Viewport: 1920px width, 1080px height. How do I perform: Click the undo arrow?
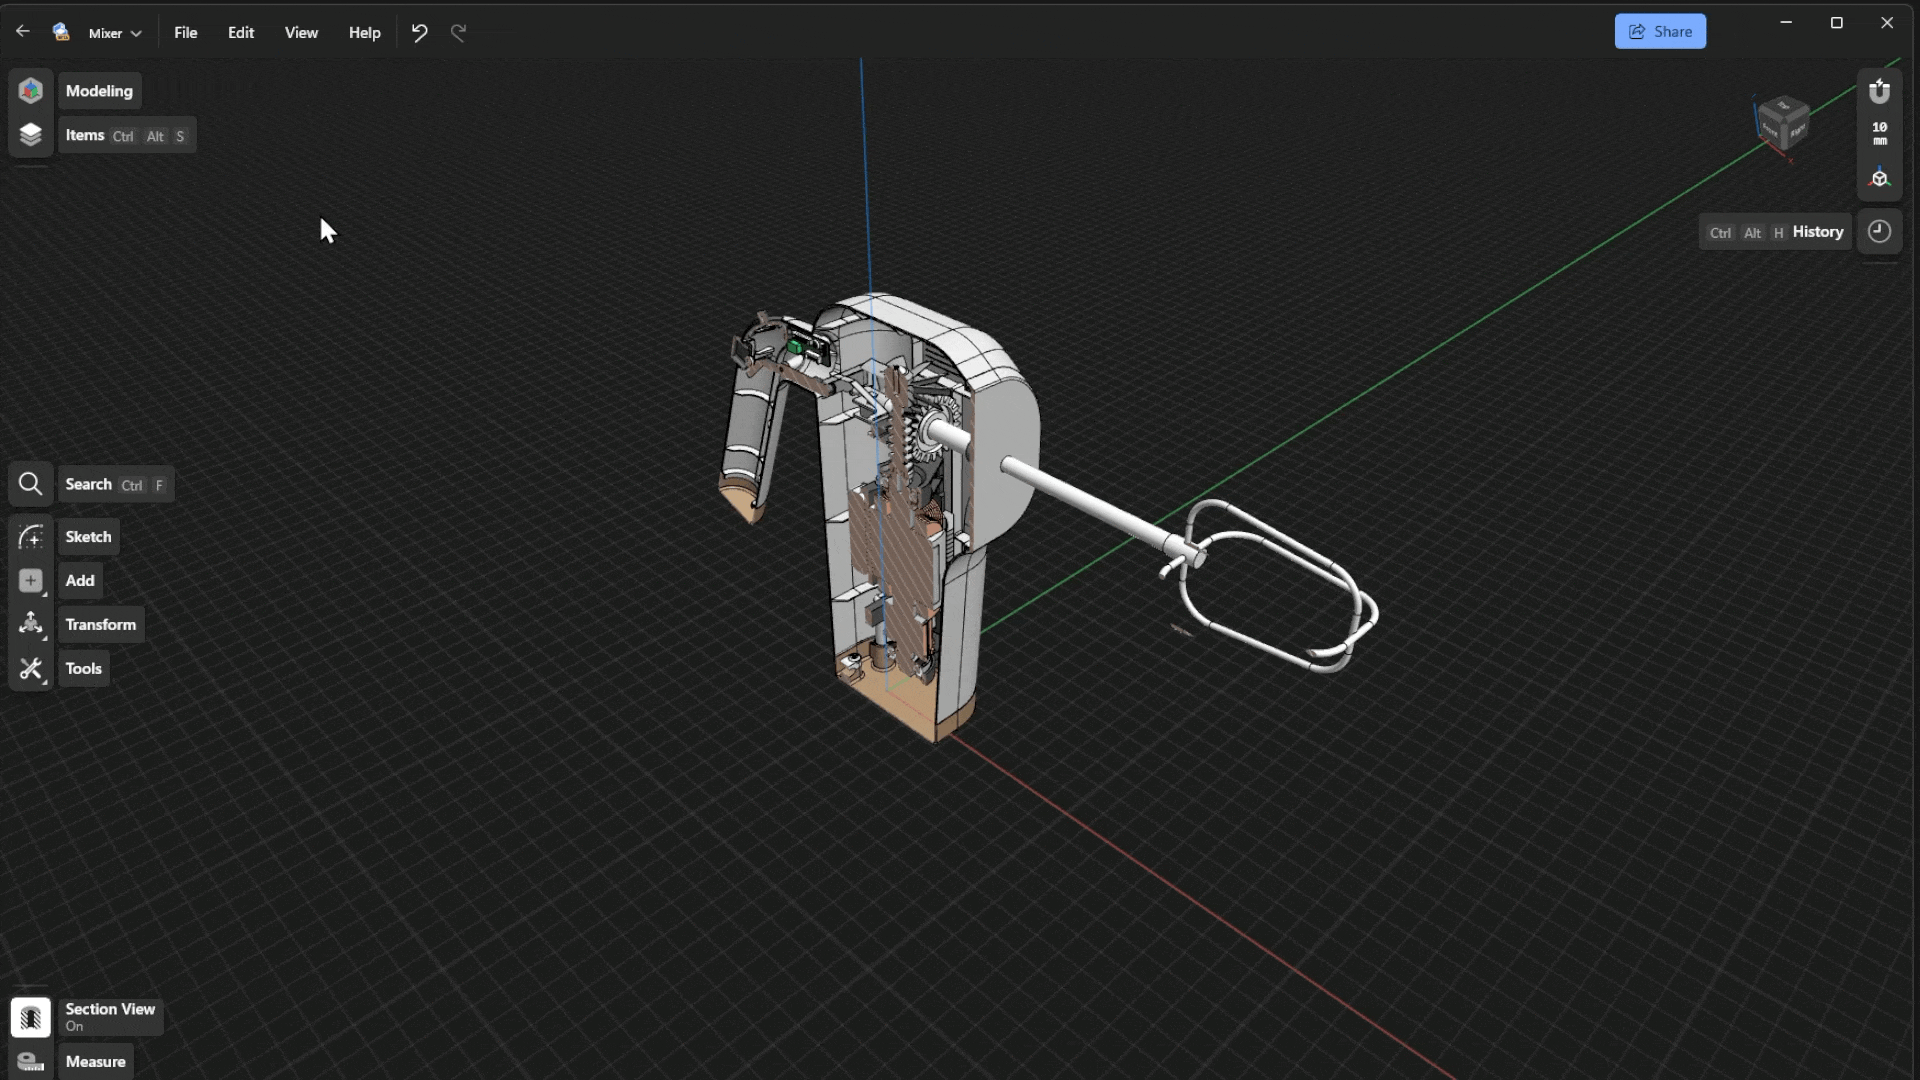[x=419, y=33]
